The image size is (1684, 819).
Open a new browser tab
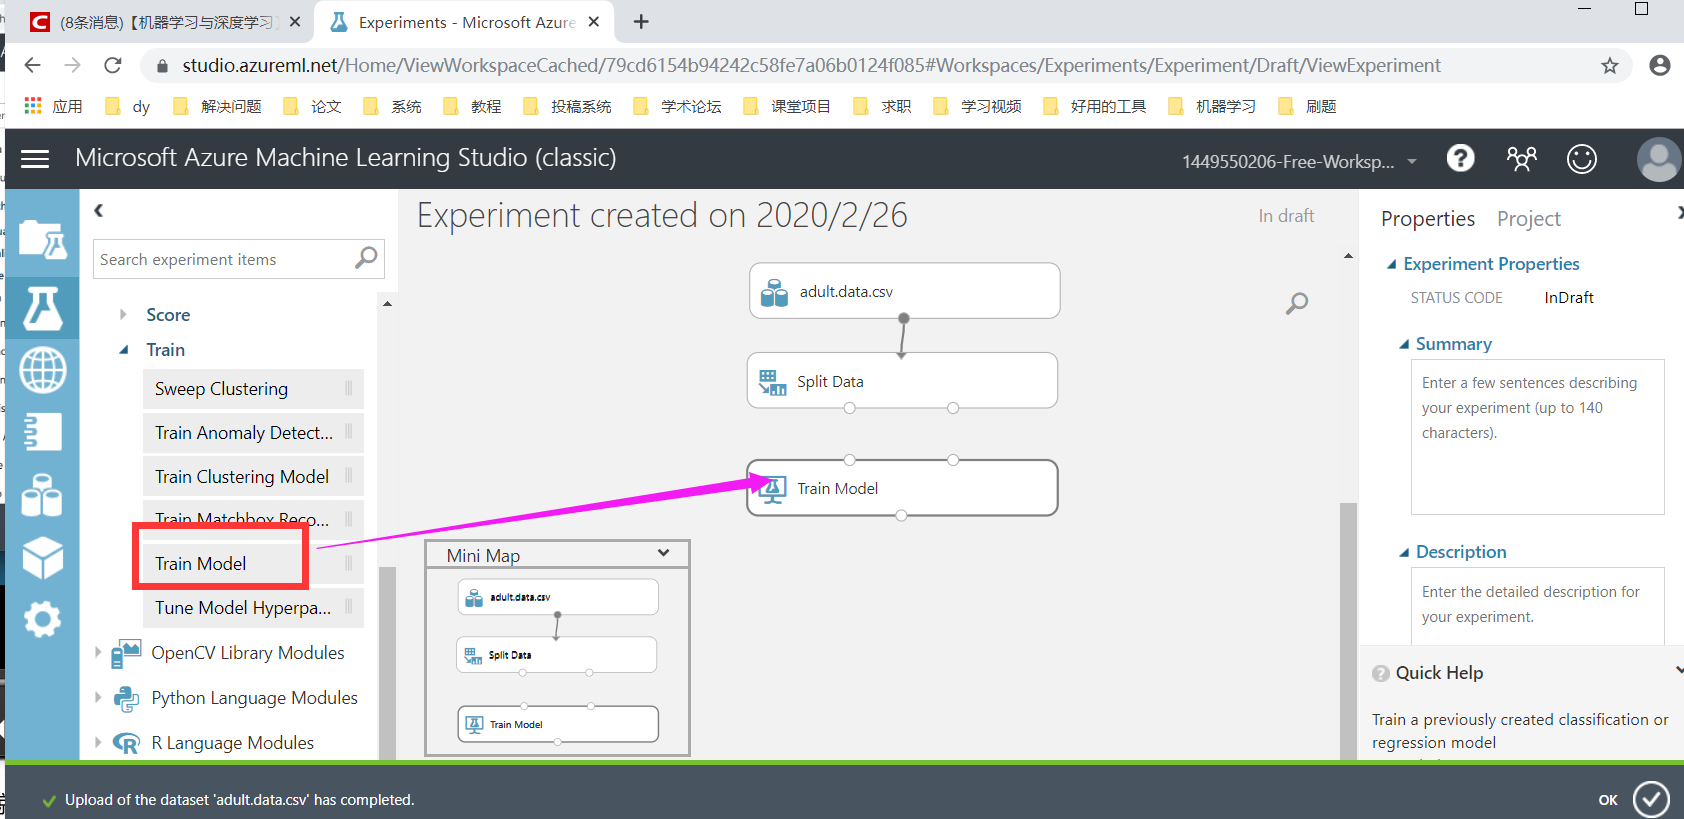coord(641,22)
